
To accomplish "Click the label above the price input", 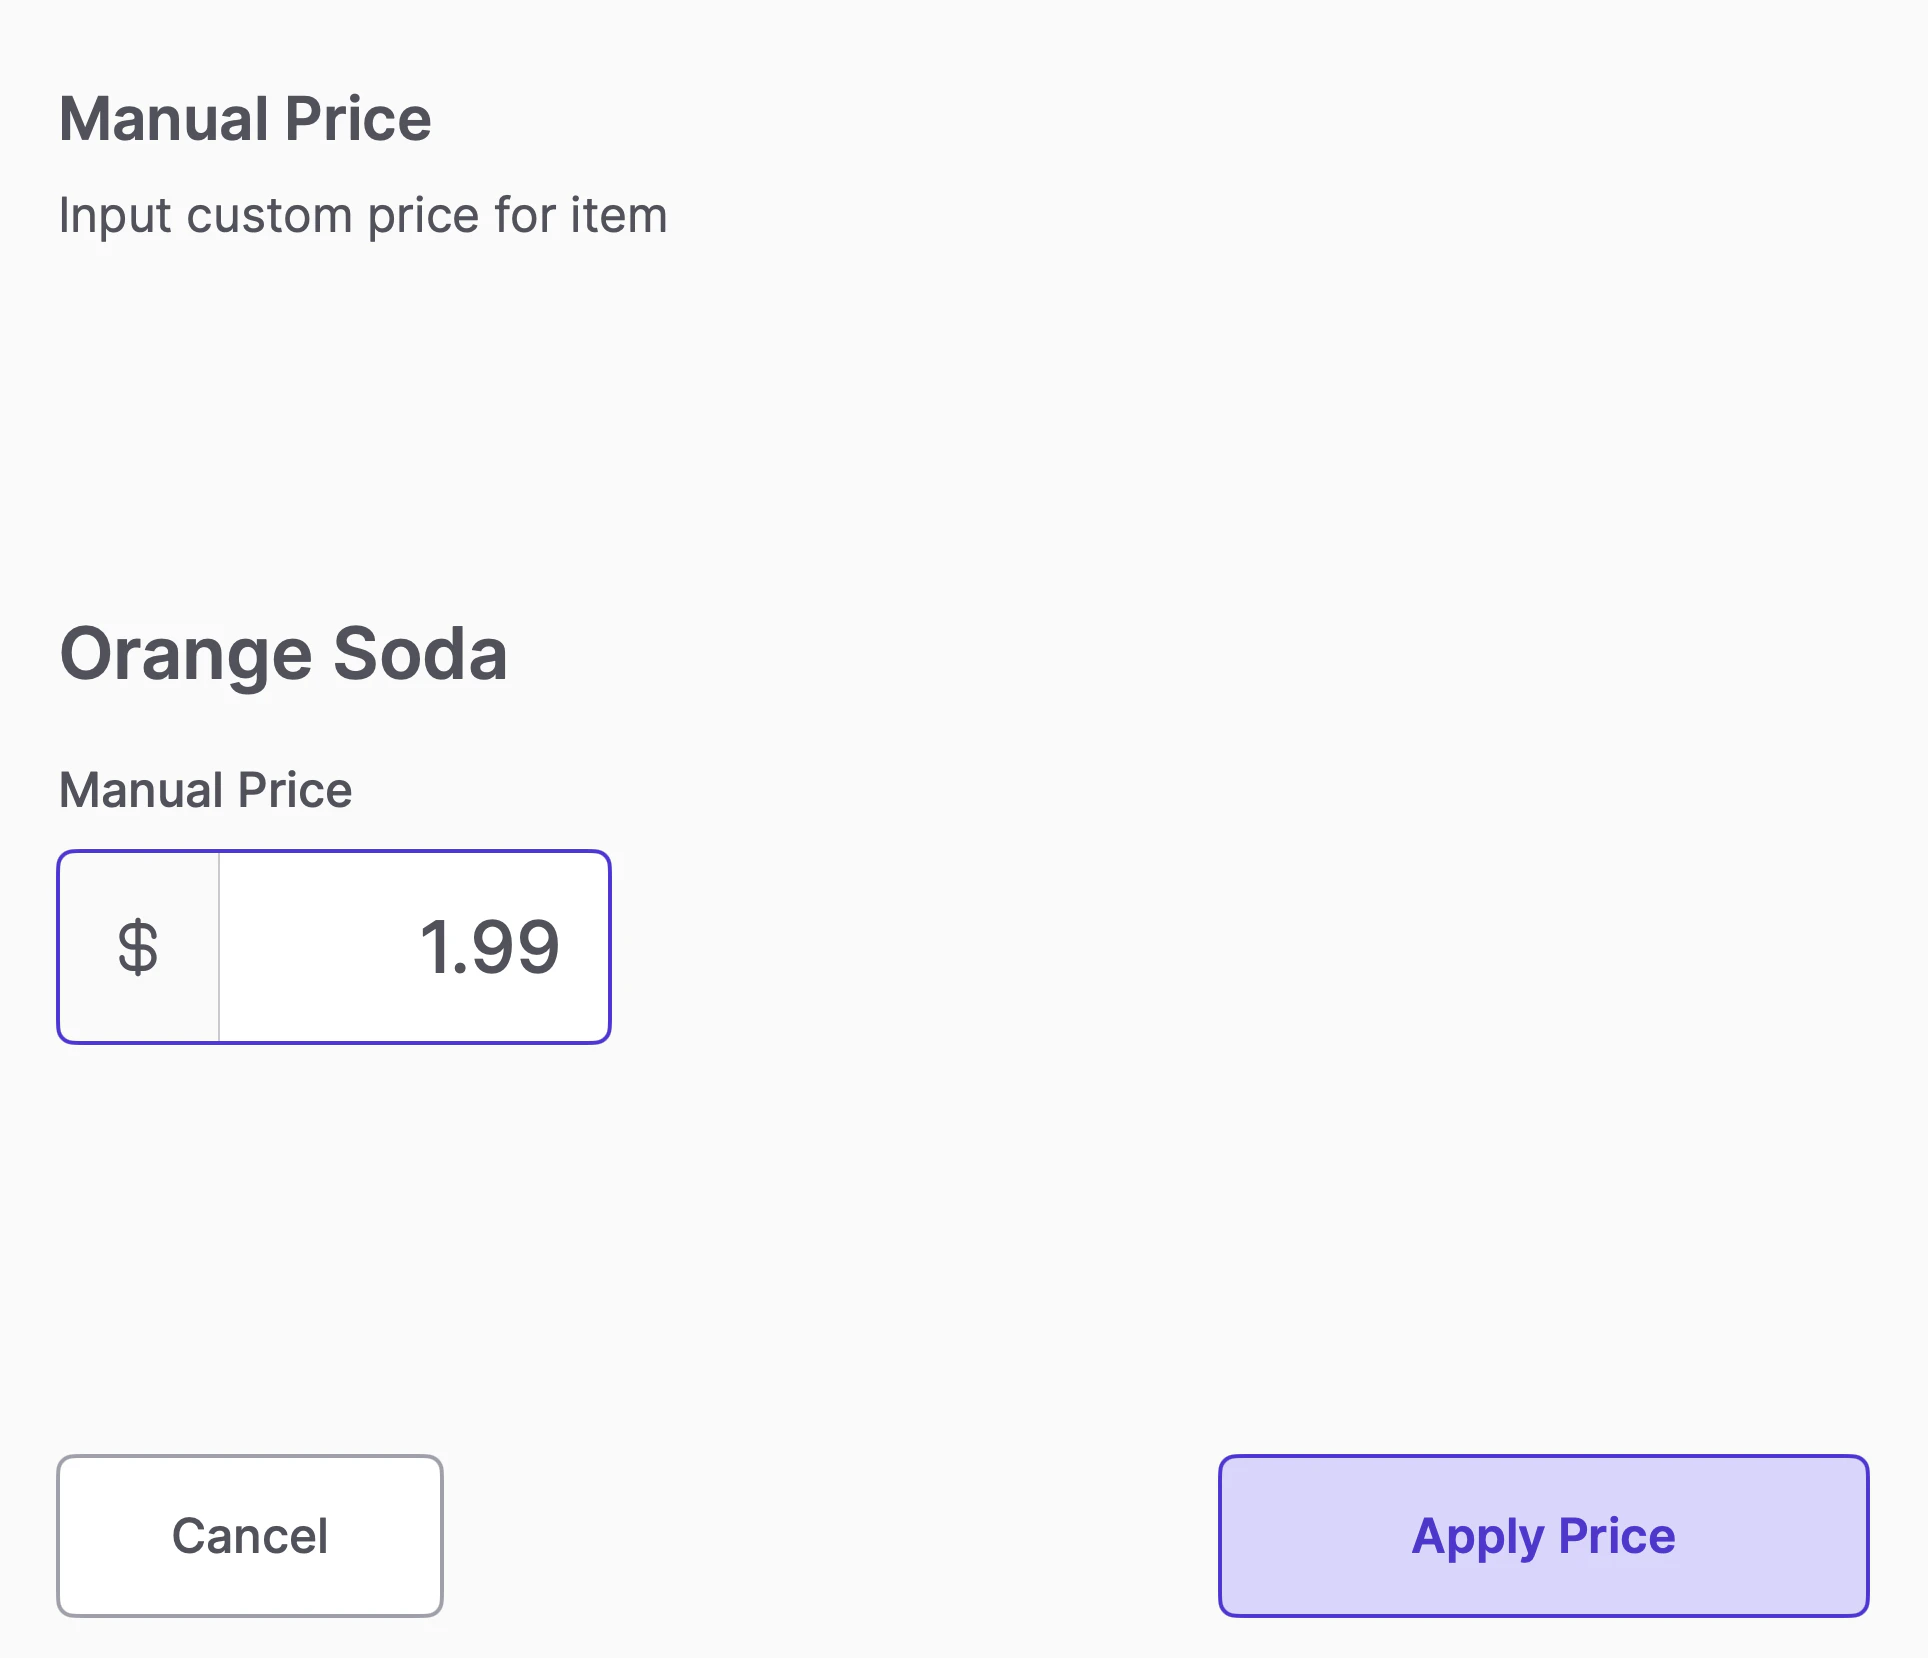I will coord(205,790).
